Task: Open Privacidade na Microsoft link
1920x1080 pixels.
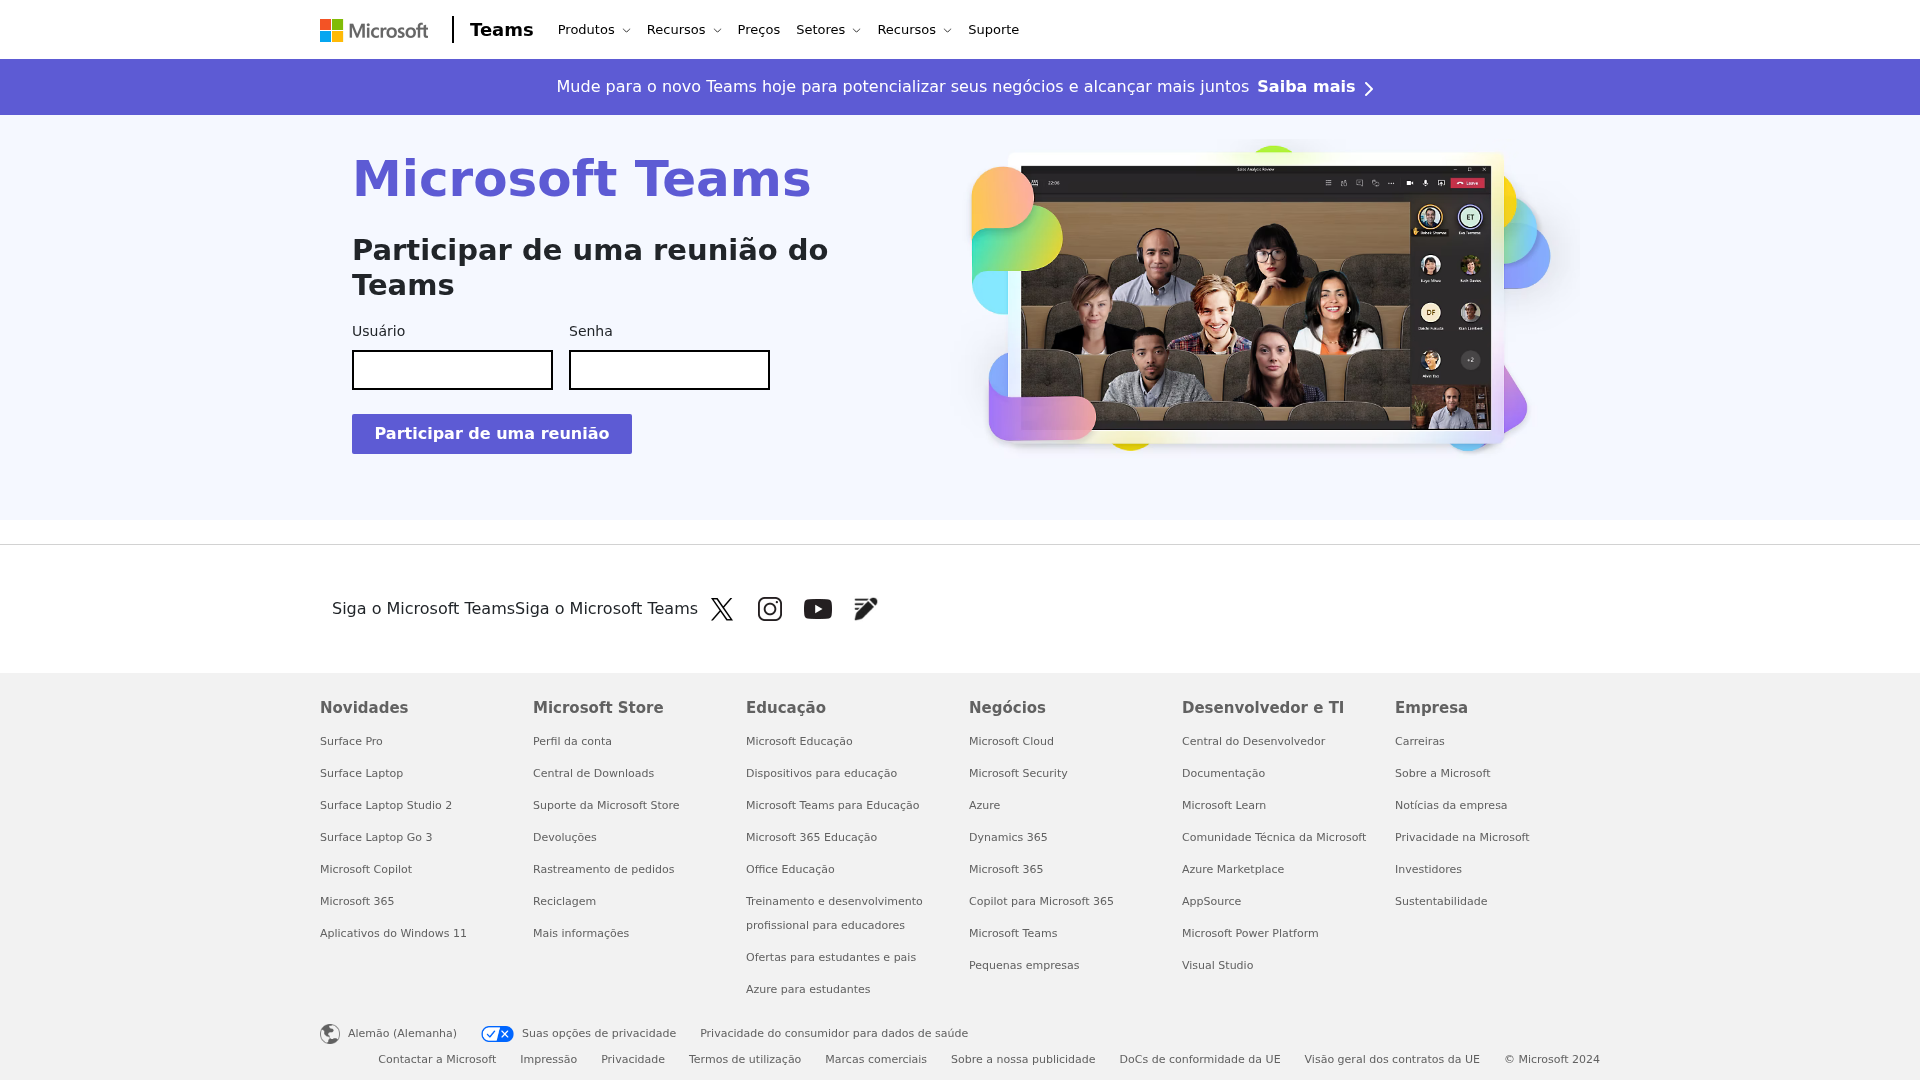Action: pos(1462,838)
